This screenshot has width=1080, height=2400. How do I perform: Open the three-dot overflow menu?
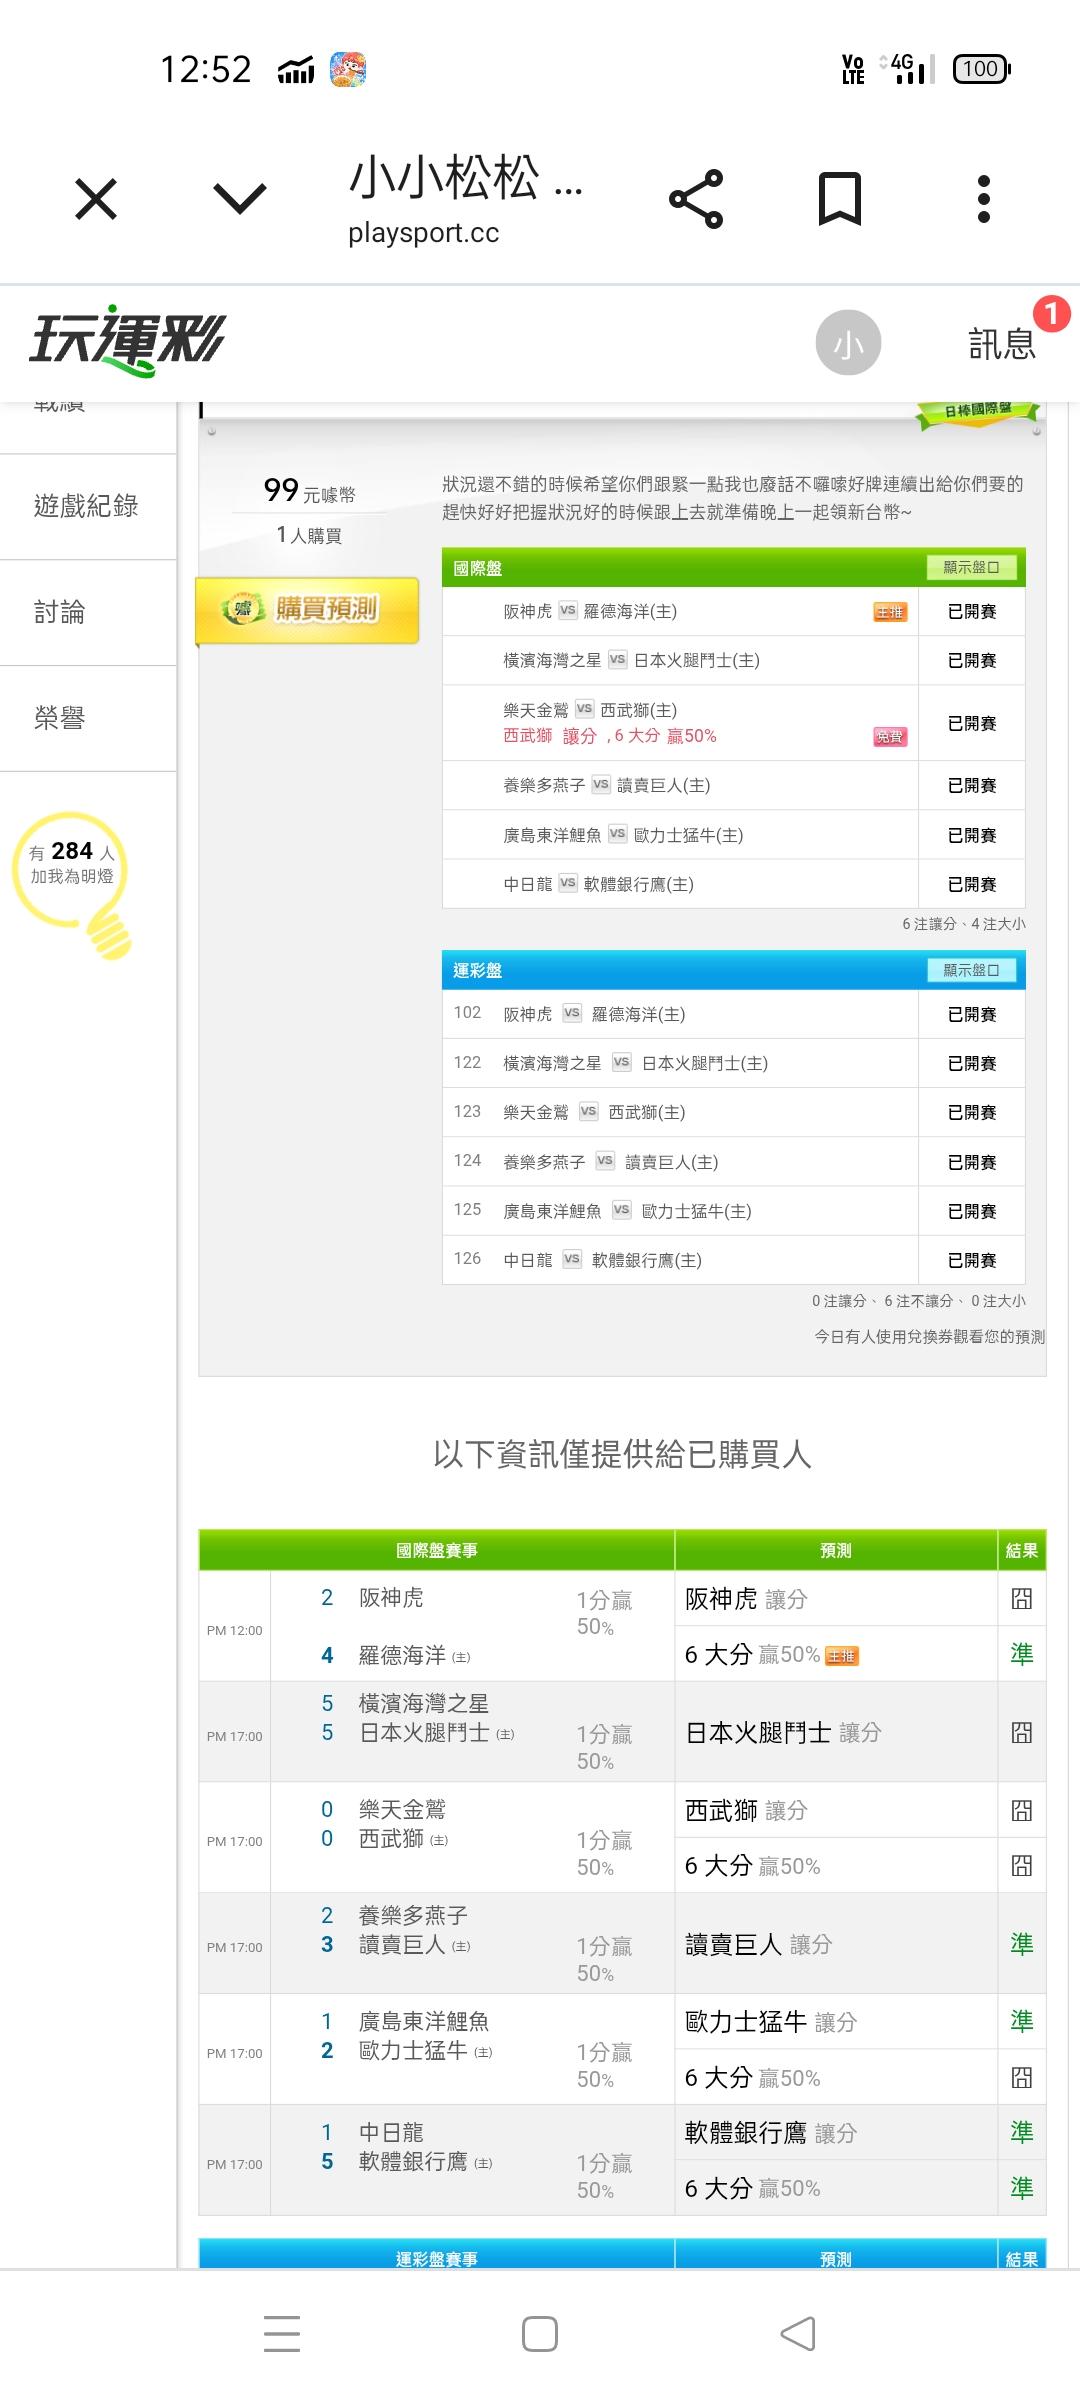pos(984,199)
